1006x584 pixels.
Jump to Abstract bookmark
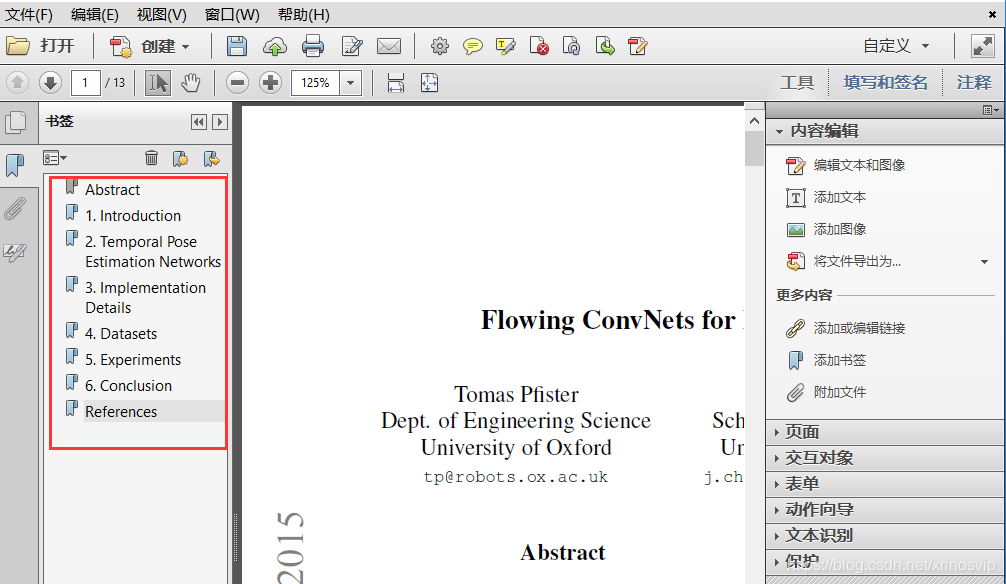(x=112, y=190)
